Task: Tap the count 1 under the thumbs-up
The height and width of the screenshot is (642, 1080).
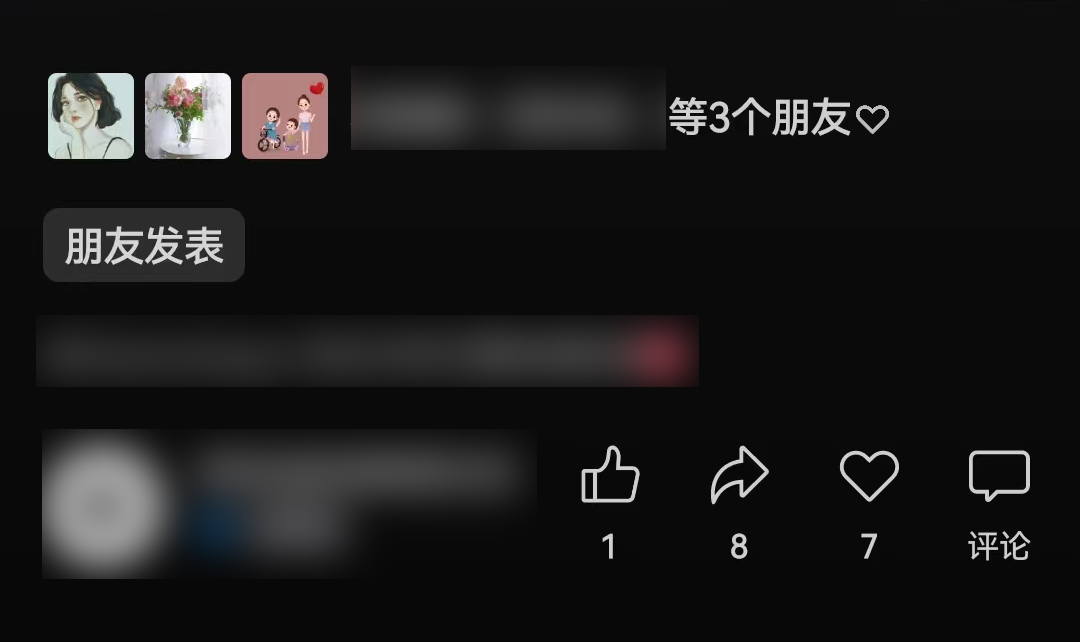Action: pos(609,547)
